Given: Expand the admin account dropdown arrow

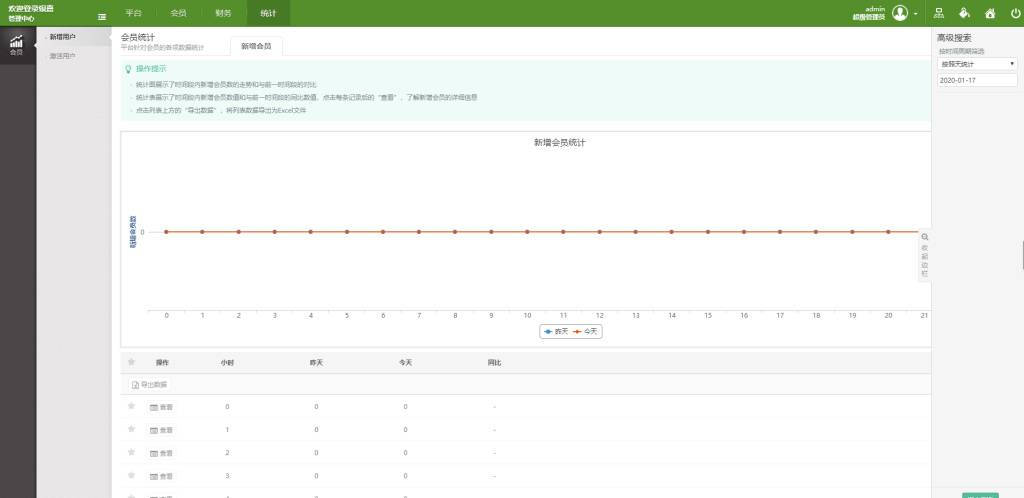Looking at the screenshot, I should (x=916, y=14).
